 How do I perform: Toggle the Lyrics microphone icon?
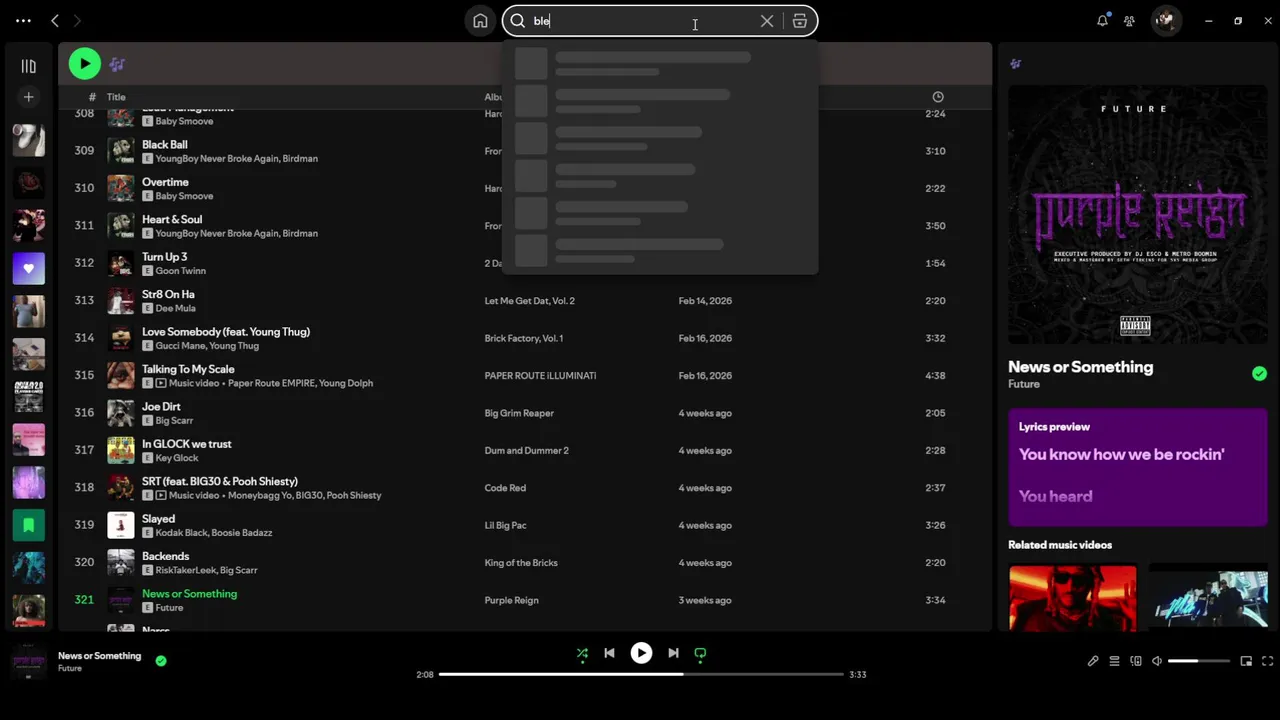click(x=1093, y=661)
